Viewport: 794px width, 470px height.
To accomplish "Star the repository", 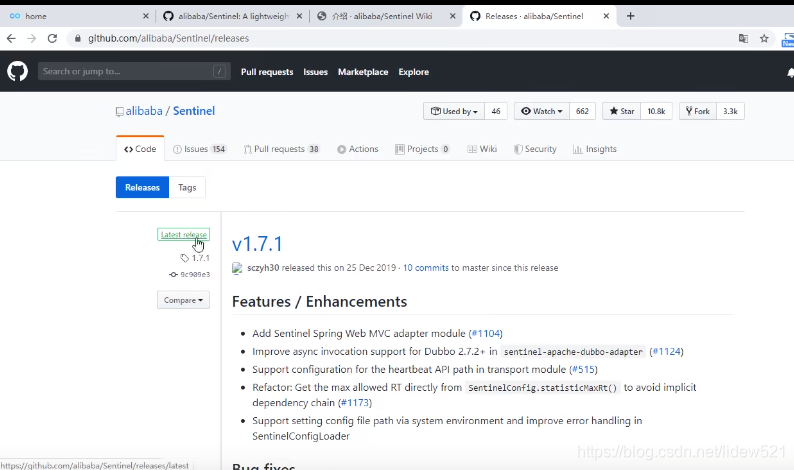I will pos(621,111).
